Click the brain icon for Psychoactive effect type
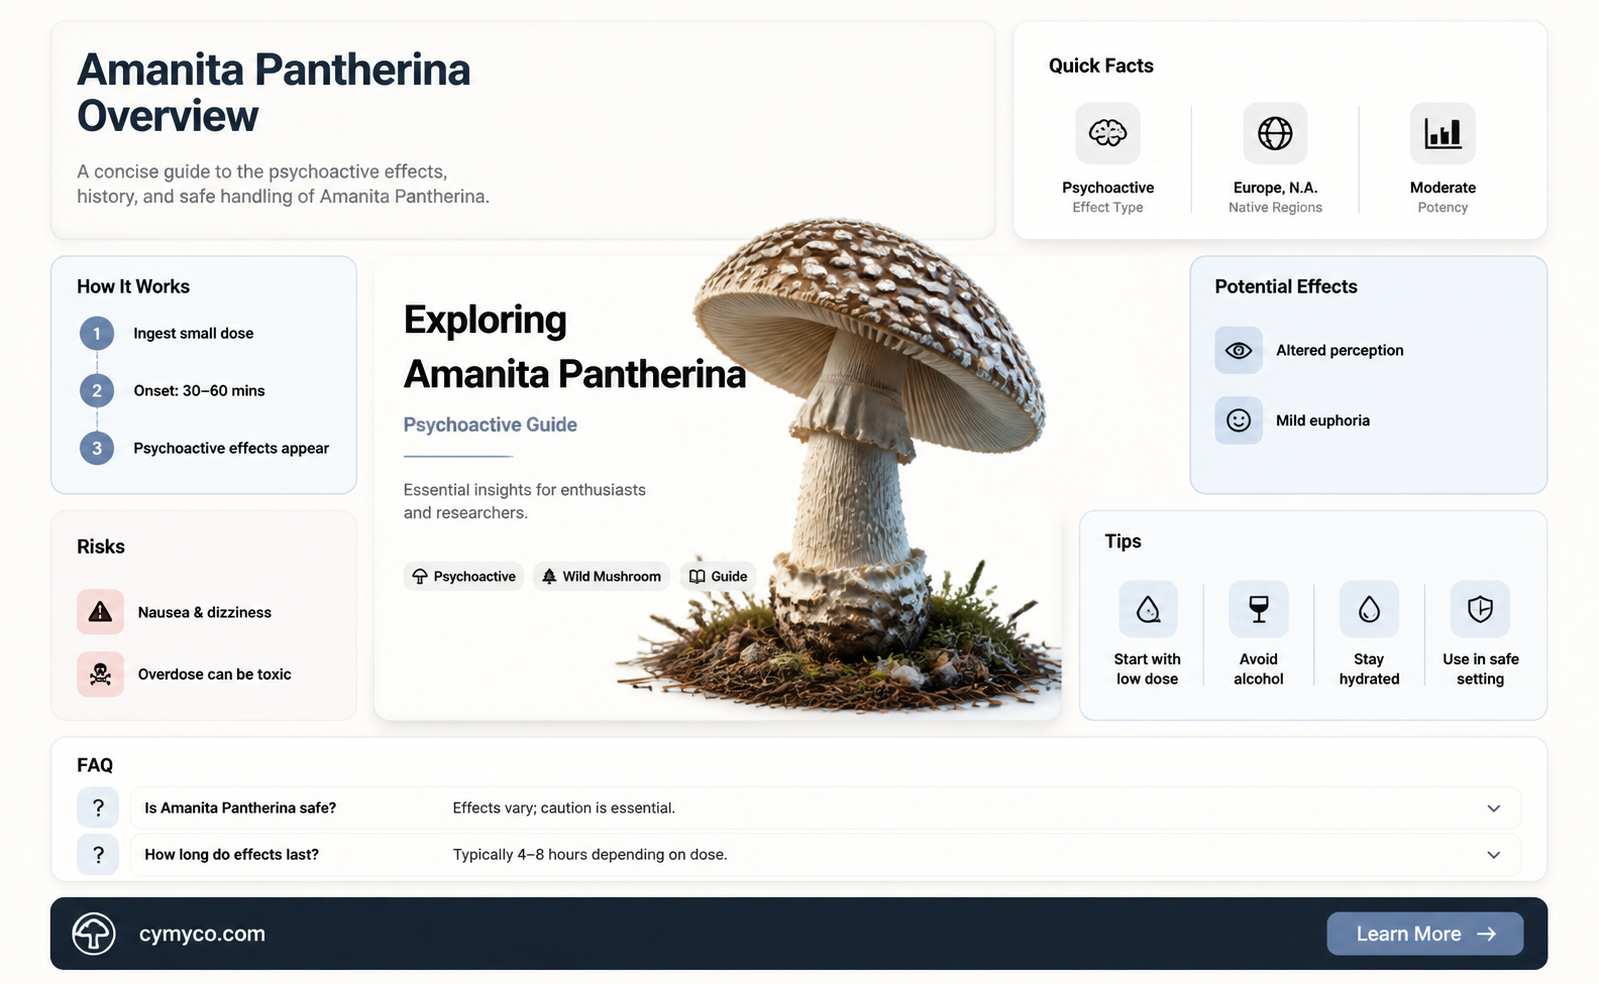This screenshot has height=984, width=1599. [x=1107, y=133]
